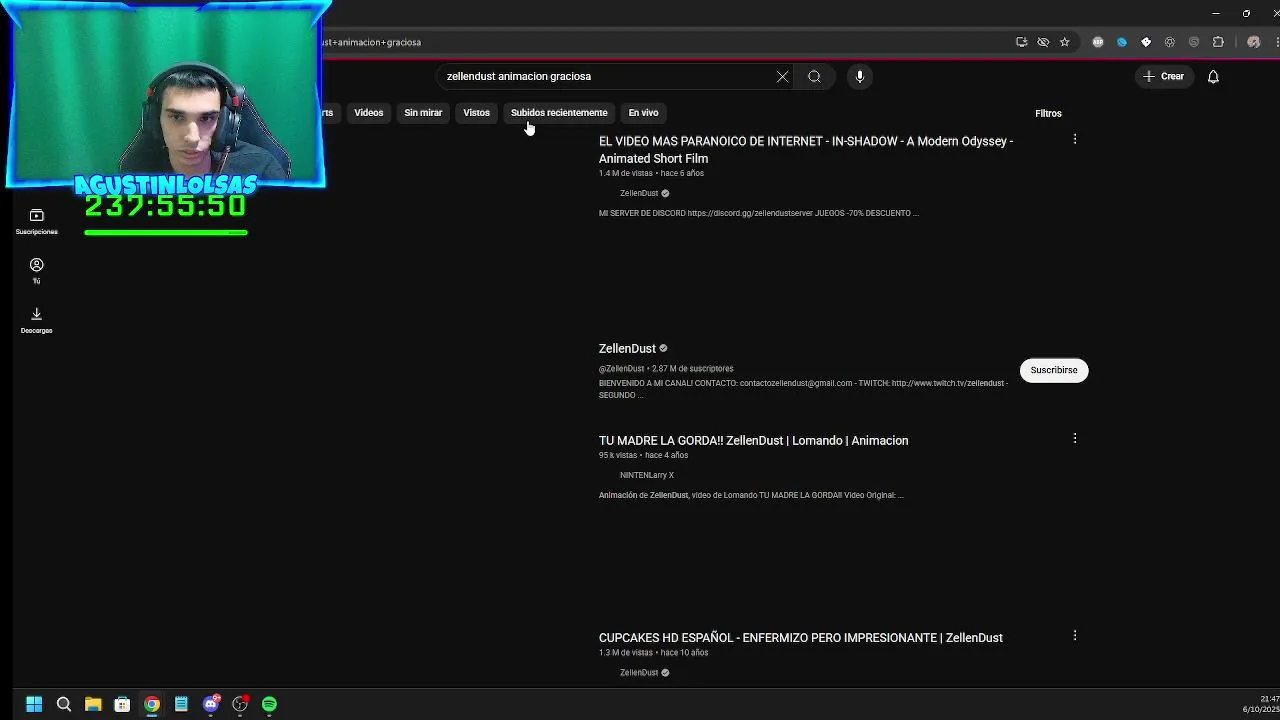Open options for the CUPCAKES video
1280x720 pixels.
[1075, 635]
